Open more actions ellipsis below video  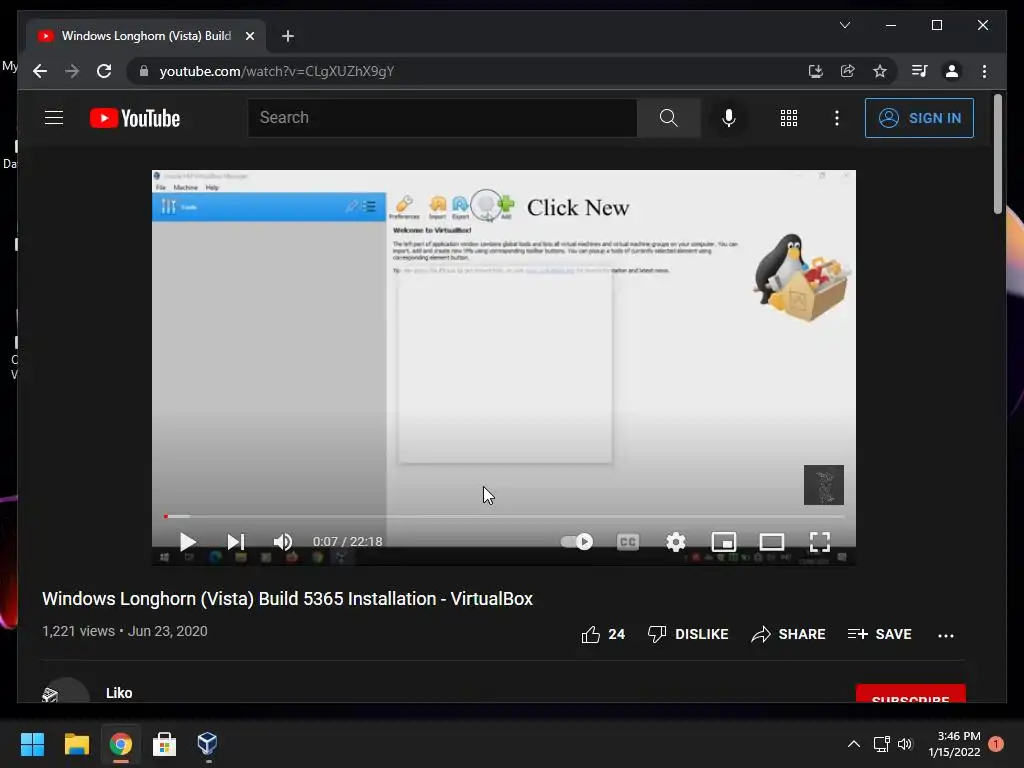(x=946, y=635)
